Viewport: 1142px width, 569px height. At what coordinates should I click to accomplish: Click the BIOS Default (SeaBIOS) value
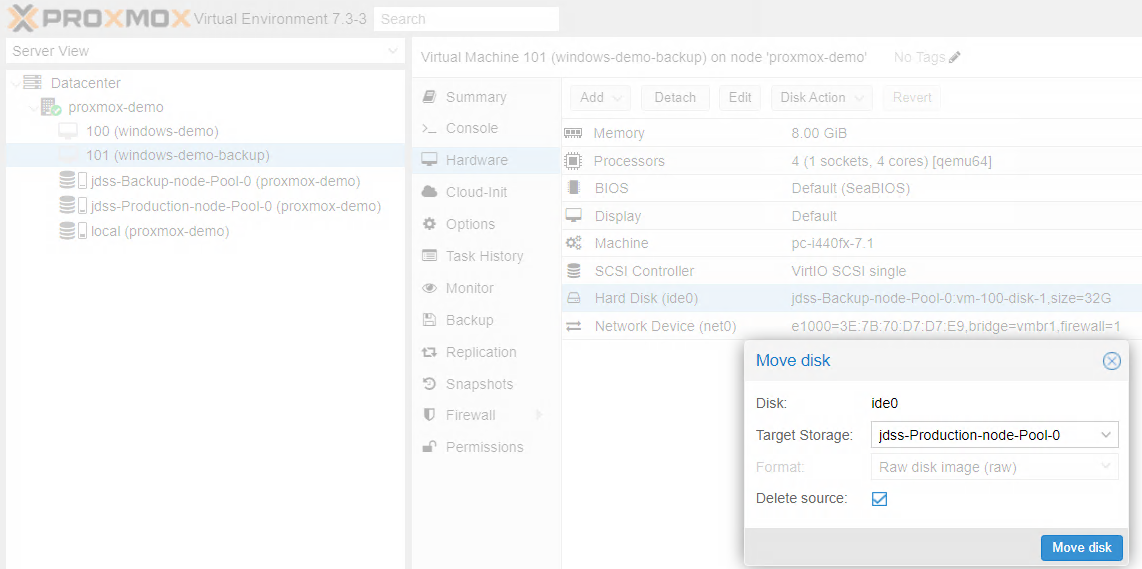pos(850,188)
